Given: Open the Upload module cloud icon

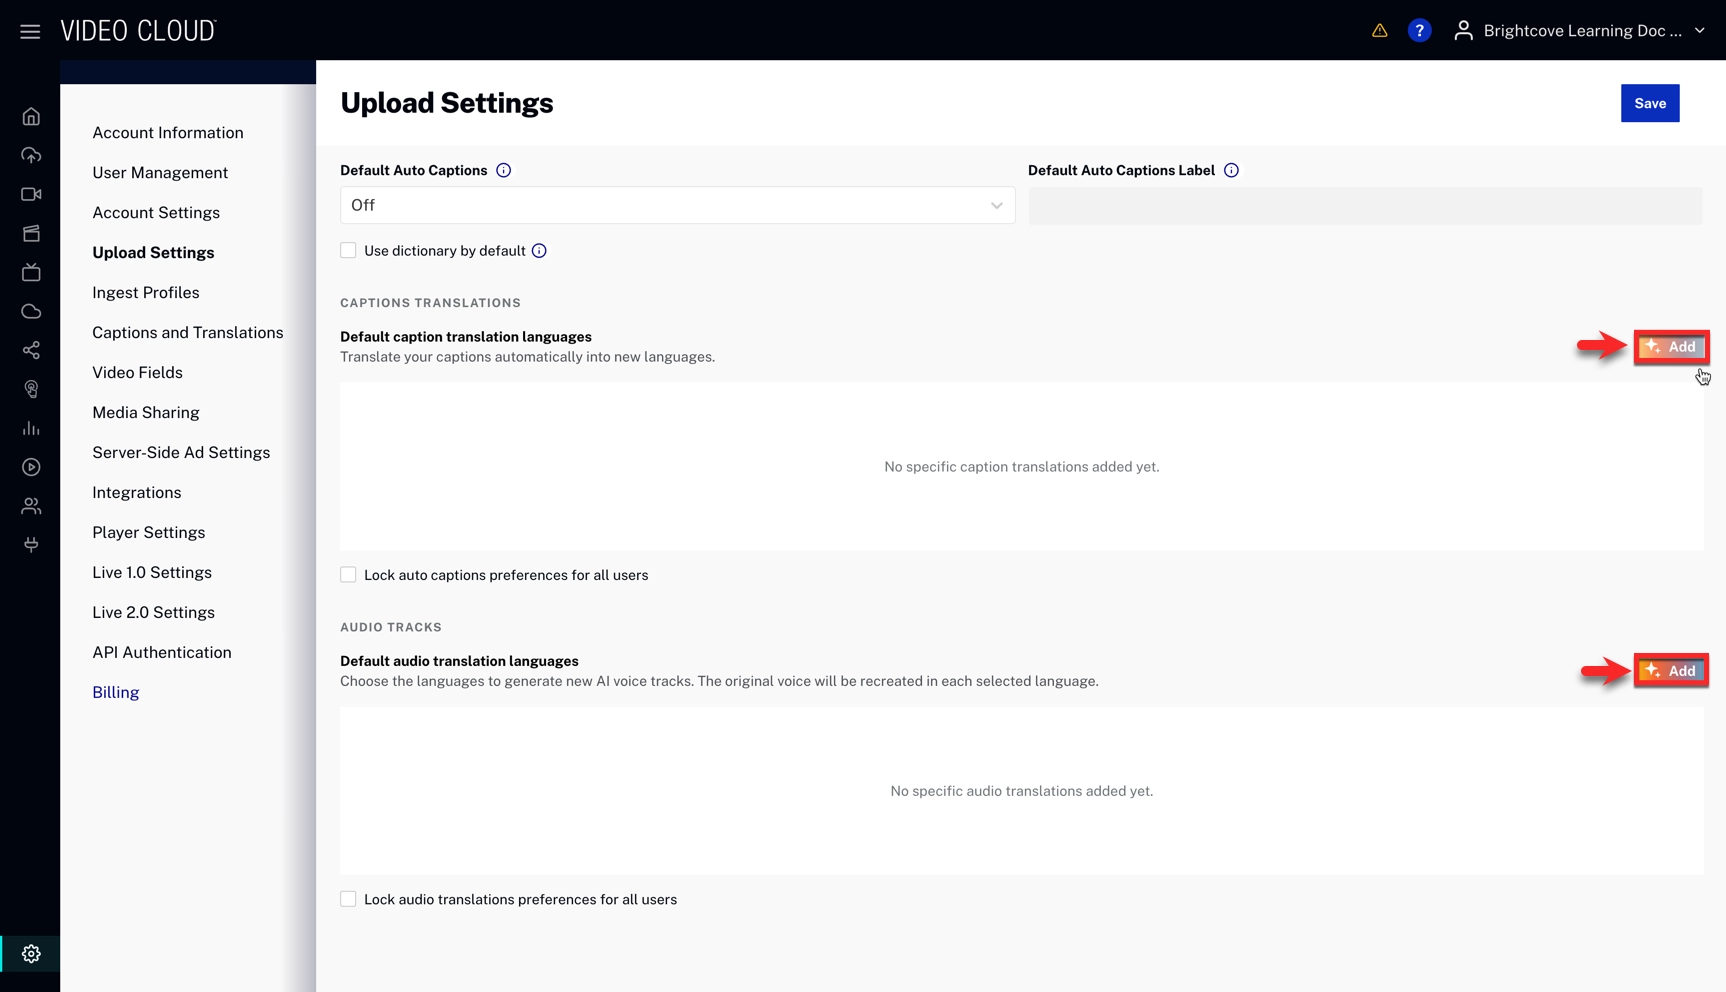Looking at the screenshot, I should tap(31, 156).
